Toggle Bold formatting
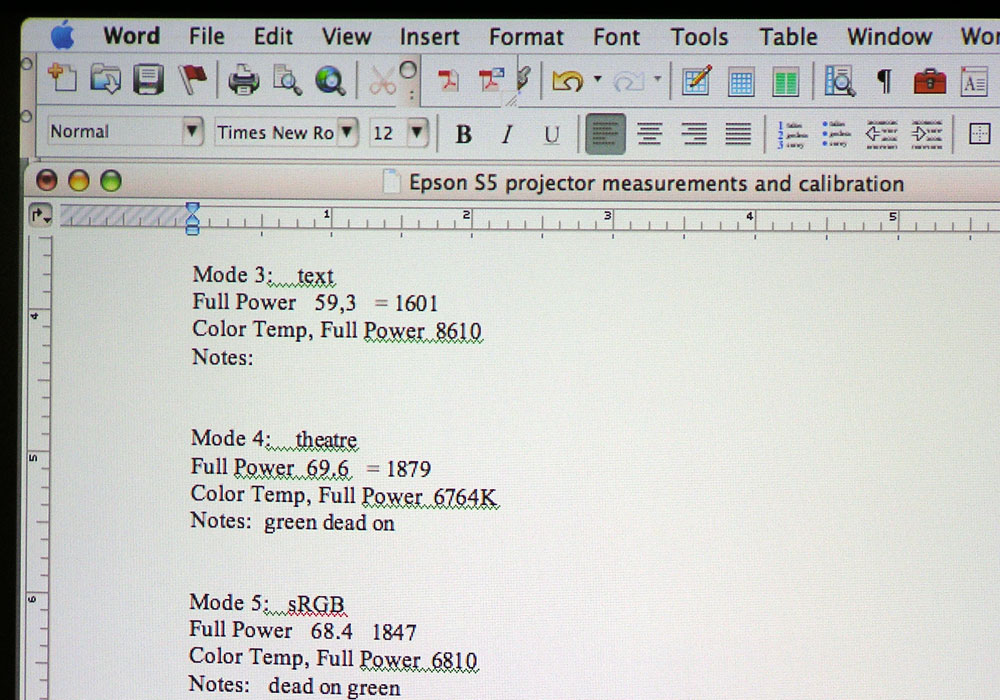 tap(463, 134)
